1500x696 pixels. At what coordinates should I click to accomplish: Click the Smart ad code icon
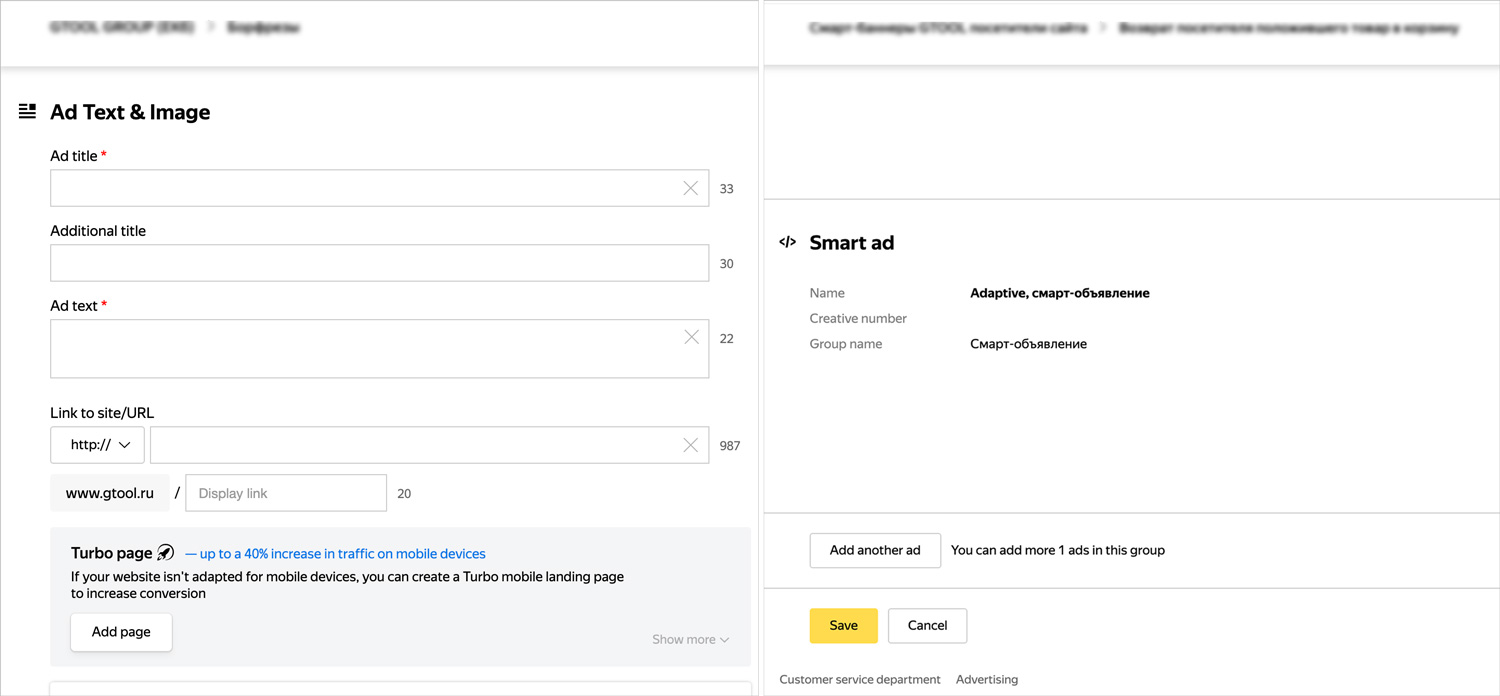tap(788, 242)
